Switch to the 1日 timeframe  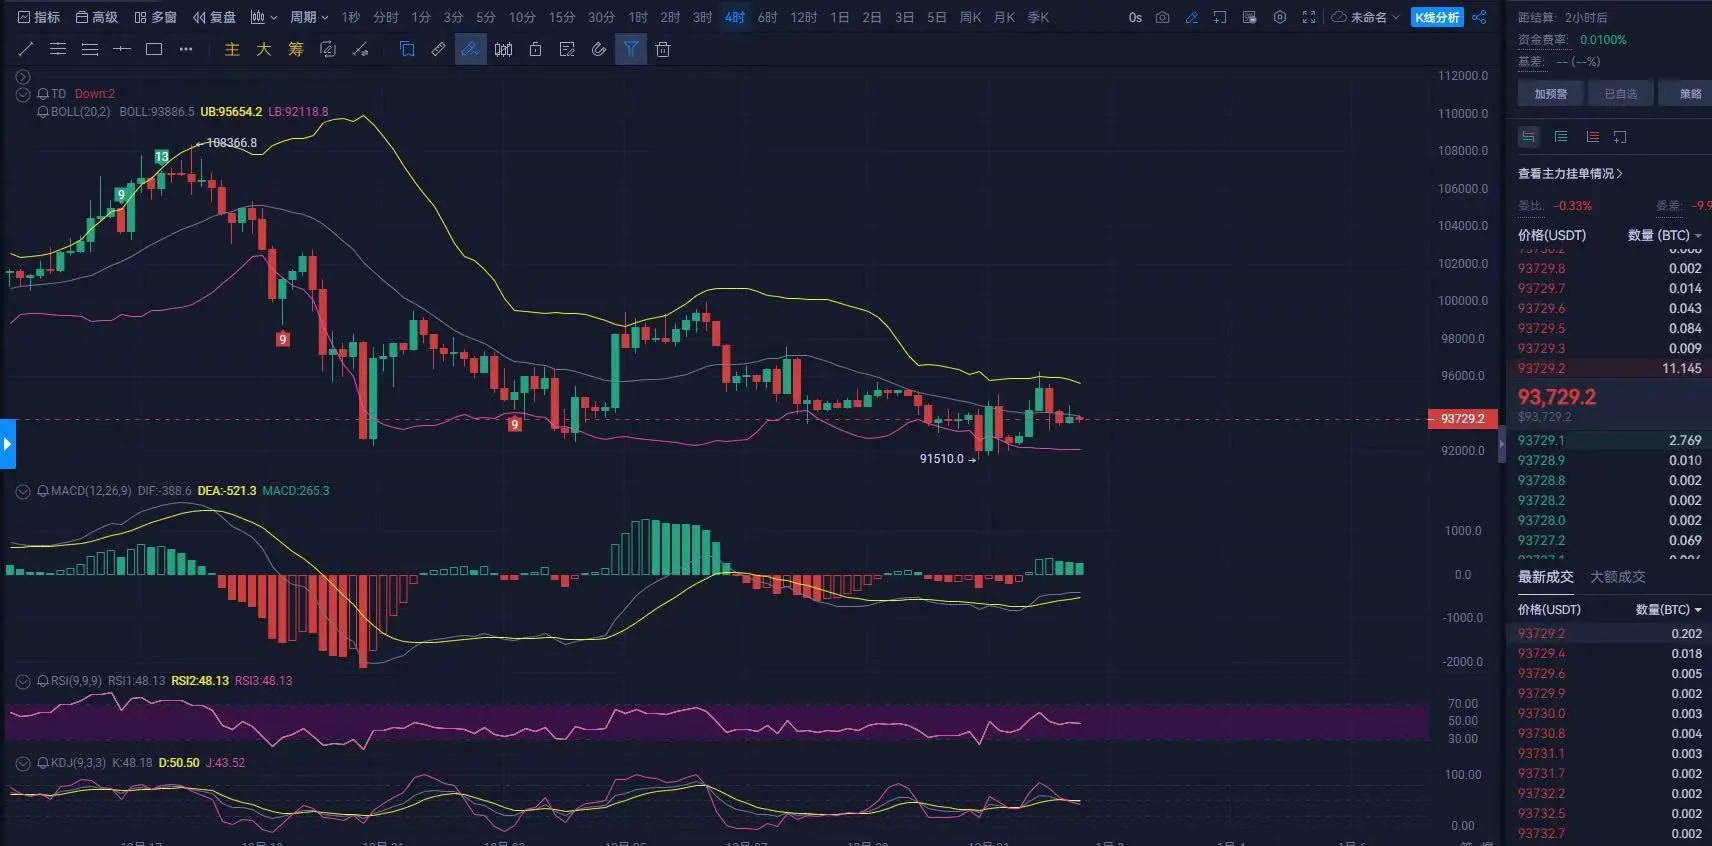tap(840, 17)
